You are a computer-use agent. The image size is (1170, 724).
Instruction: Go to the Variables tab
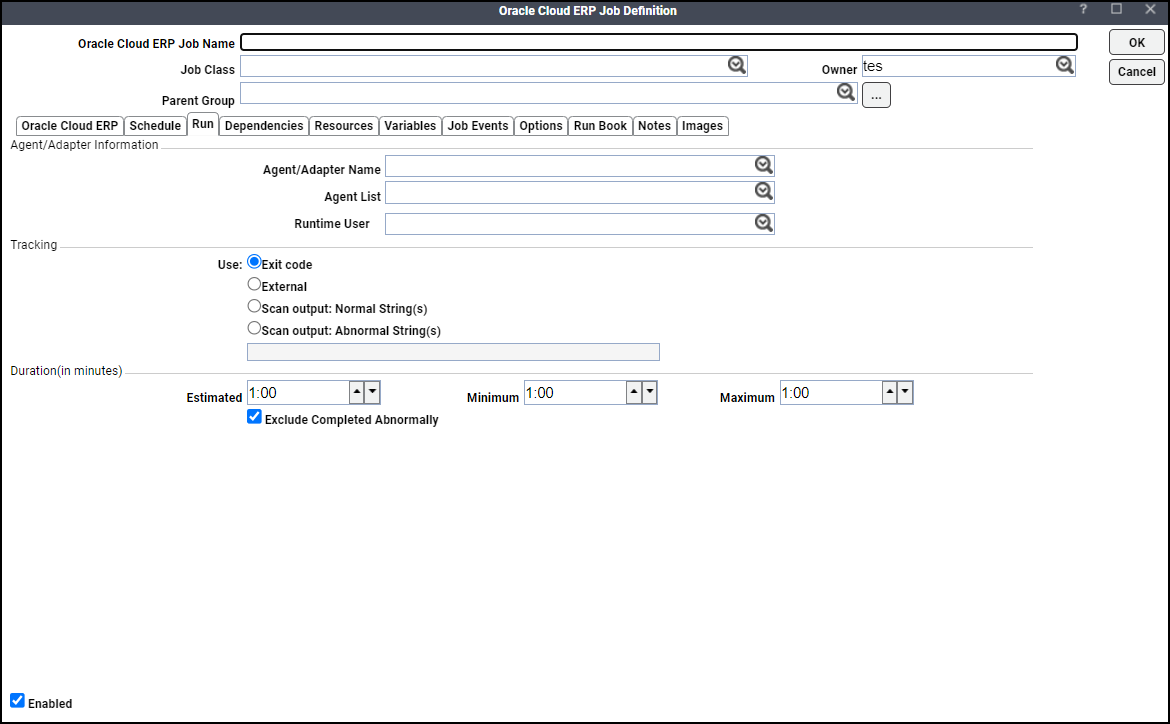[x=410, y=125]
